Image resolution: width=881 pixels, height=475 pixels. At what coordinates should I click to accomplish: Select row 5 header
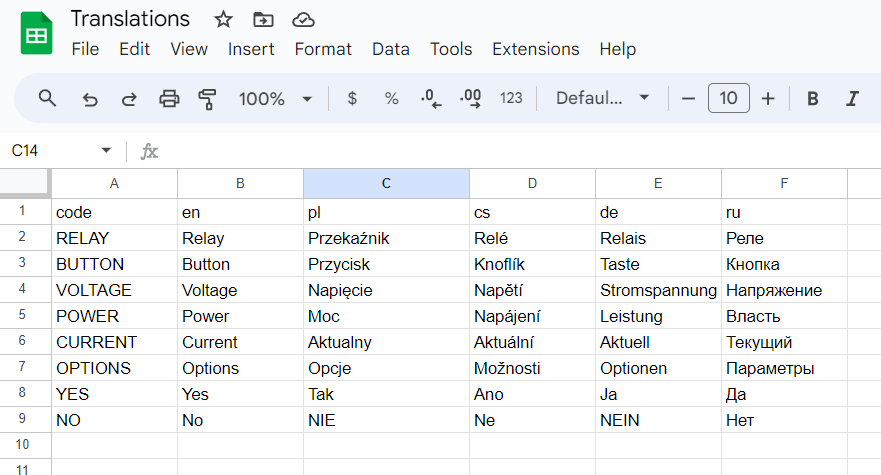(x=25, y=315)
